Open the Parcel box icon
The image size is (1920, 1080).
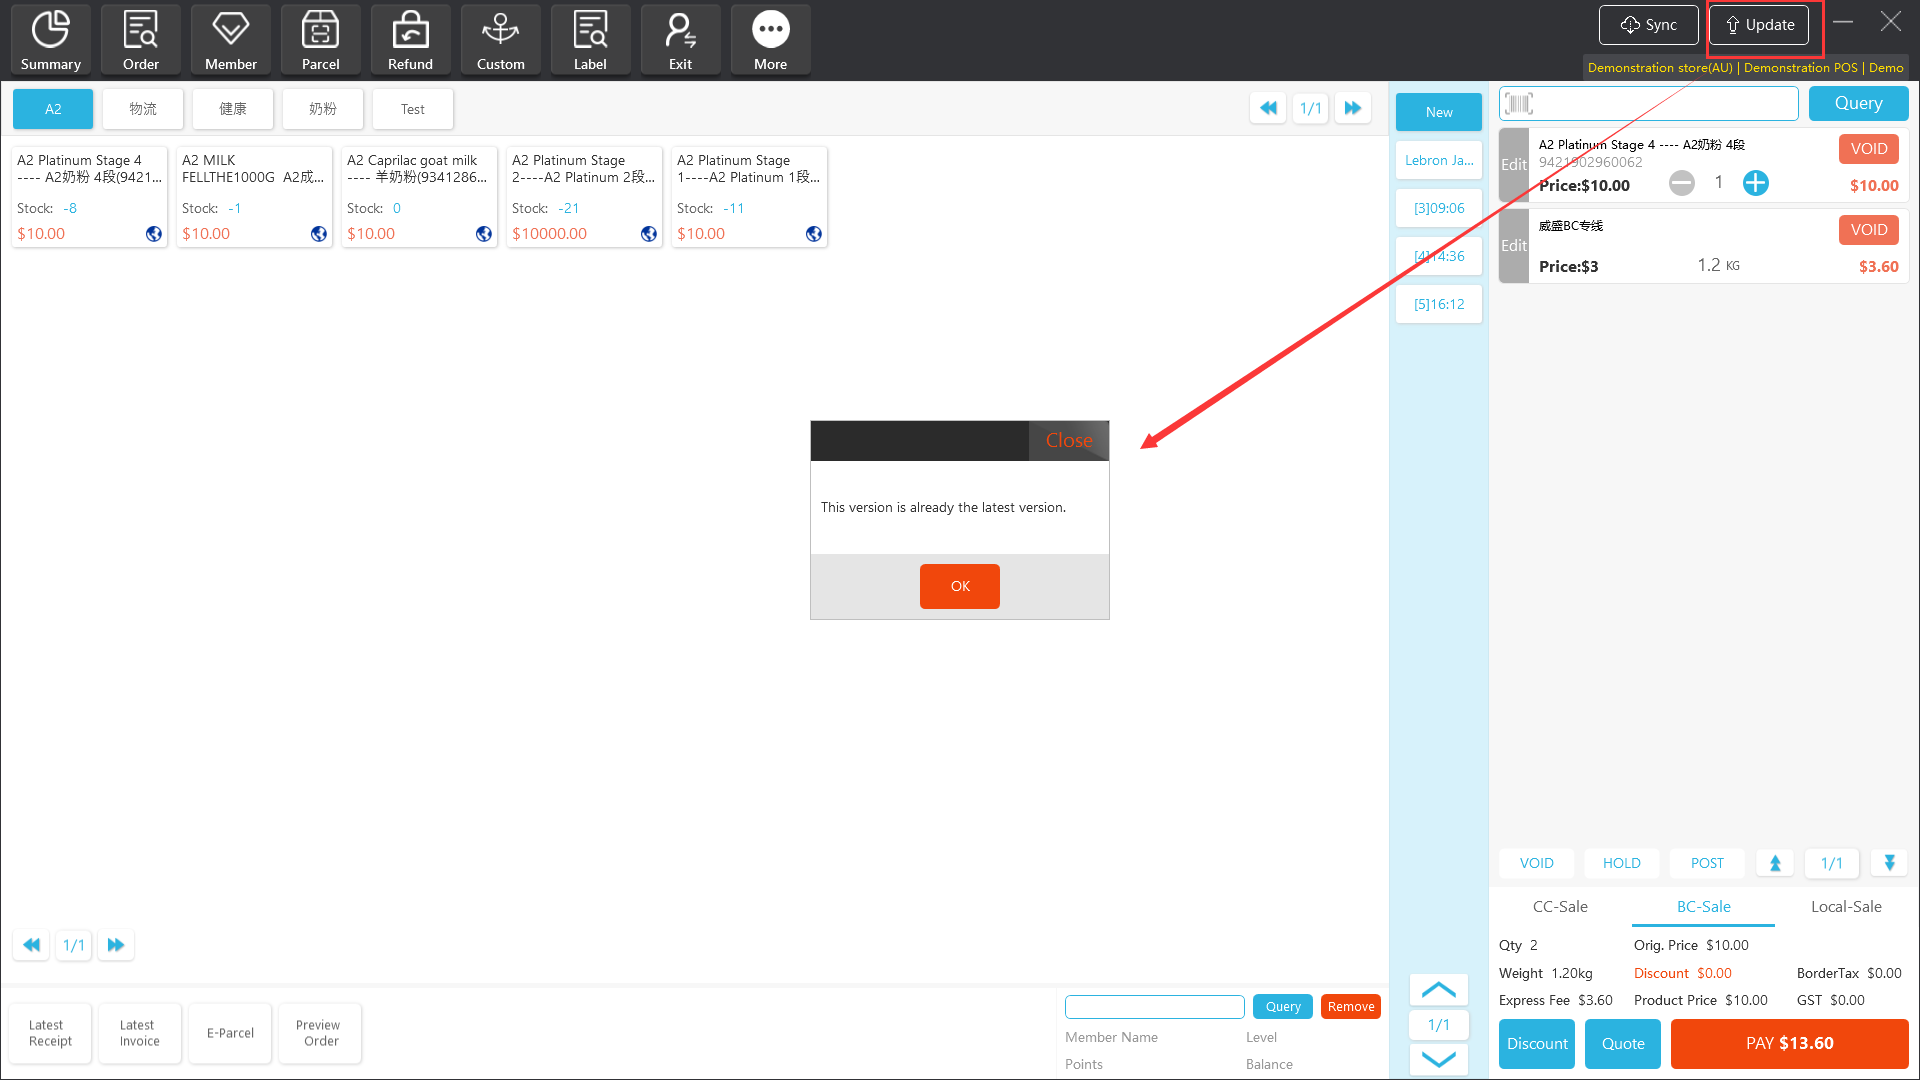click(x=320, y=31)
